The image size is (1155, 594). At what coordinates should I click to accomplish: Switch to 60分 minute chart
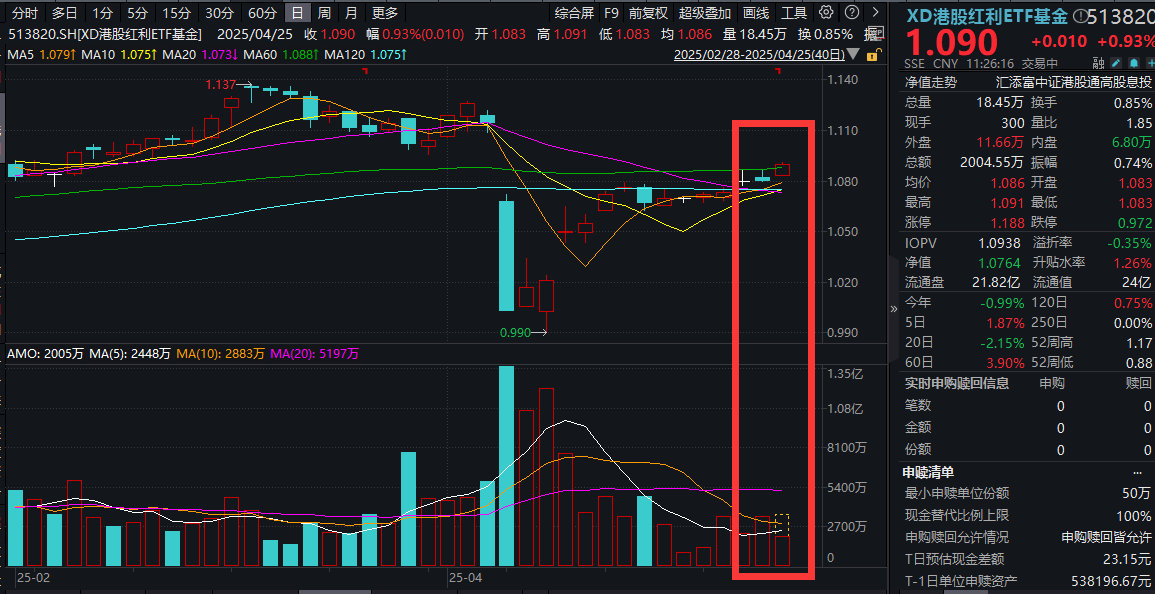(262, 13)
